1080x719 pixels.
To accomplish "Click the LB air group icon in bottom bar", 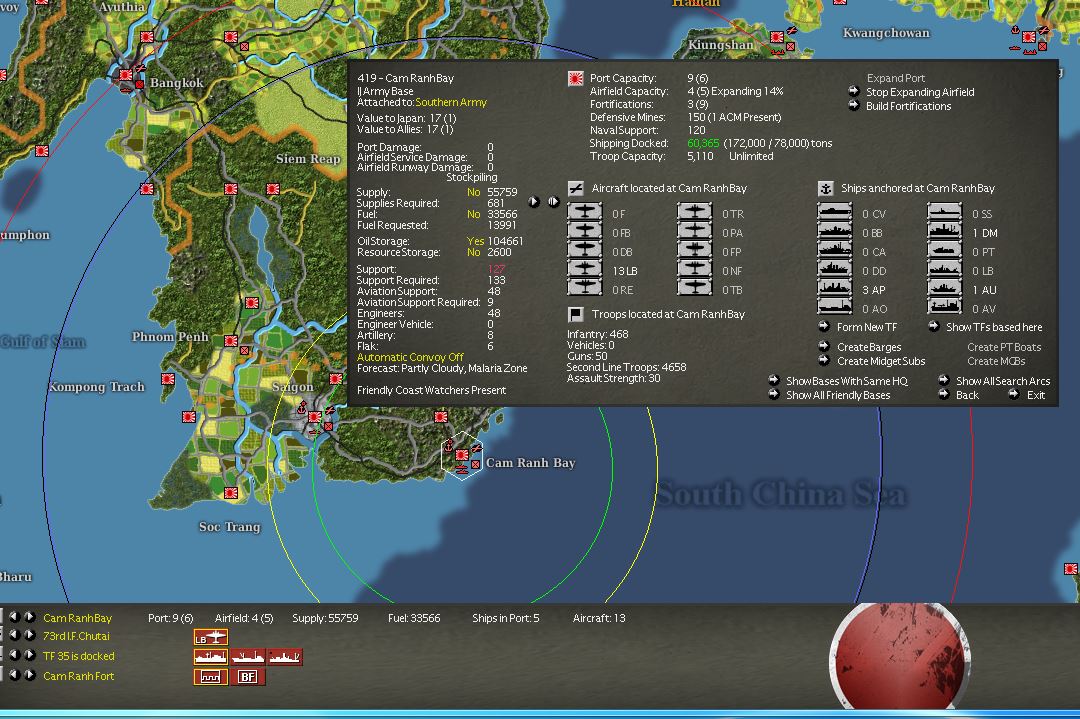I will coord(211,637).
